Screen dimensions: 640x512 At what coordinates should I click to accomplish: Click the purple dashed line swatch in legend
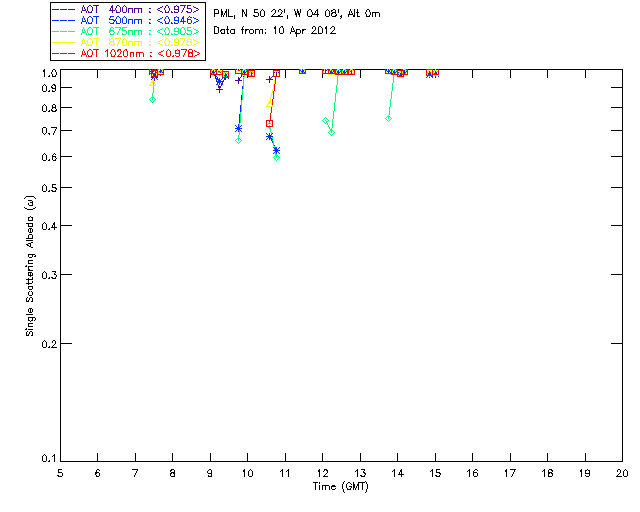coord(64,10)
